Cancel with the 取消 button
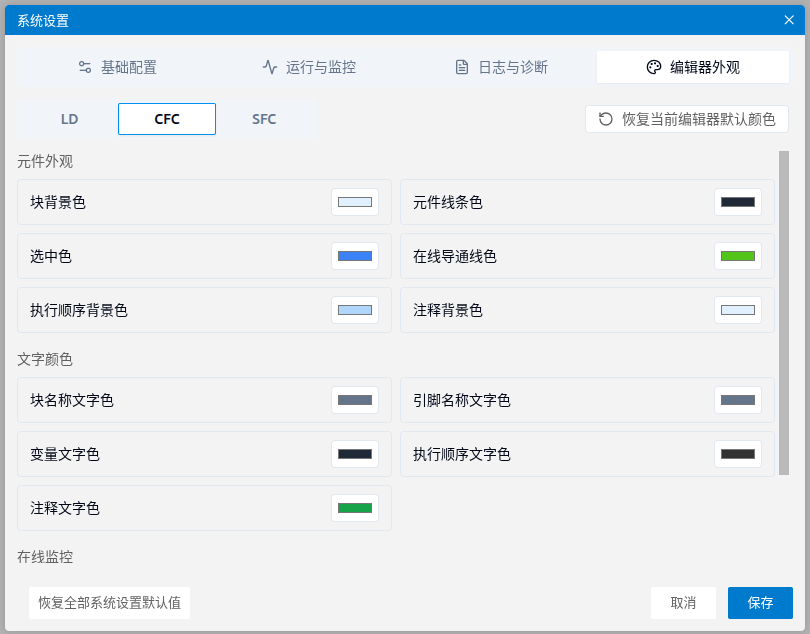Viewport: 810px width, 634px height. point(683,603)
